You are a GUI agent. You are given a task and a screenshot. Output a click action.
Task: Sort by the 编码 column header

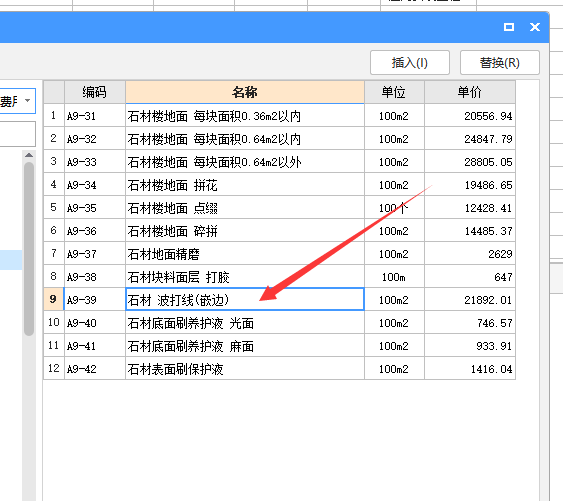95,92
